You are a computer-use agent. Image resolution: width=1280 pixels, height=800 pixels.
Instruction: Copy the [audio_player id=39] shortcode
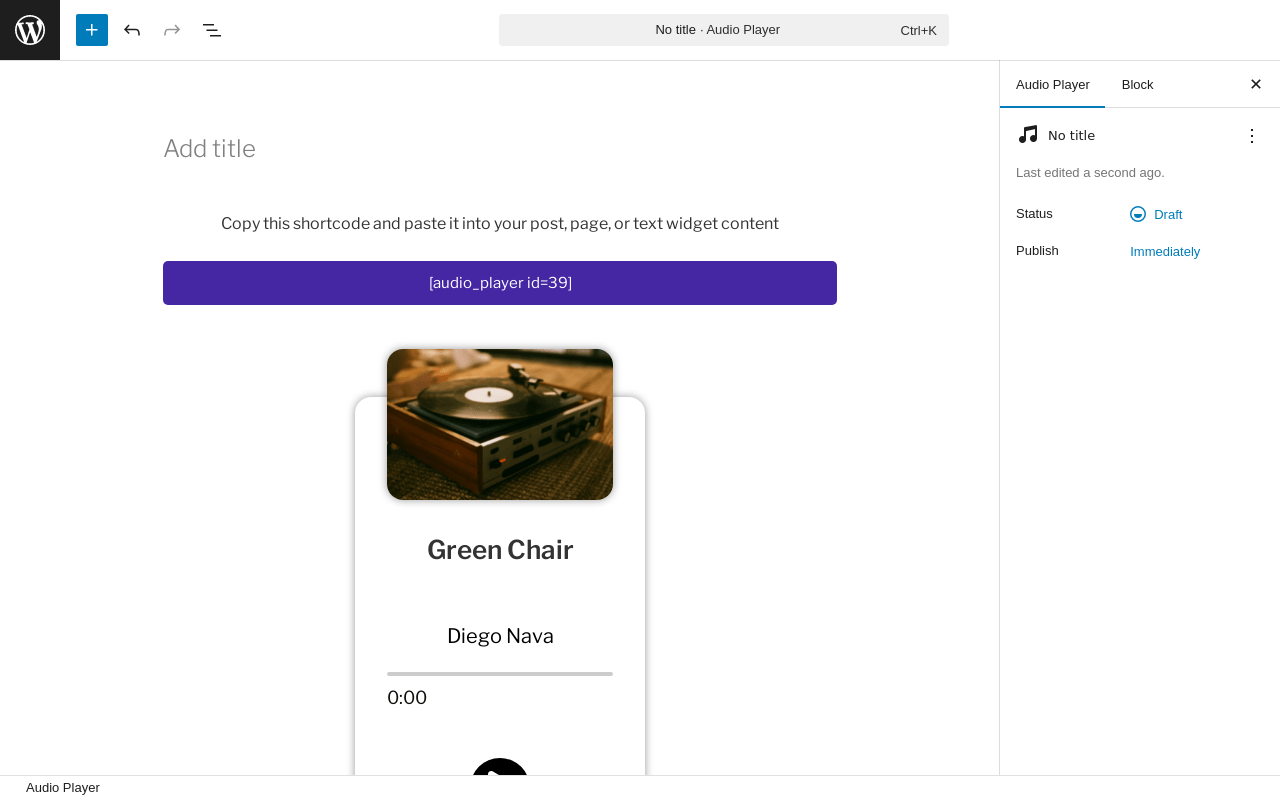point(500,283)
